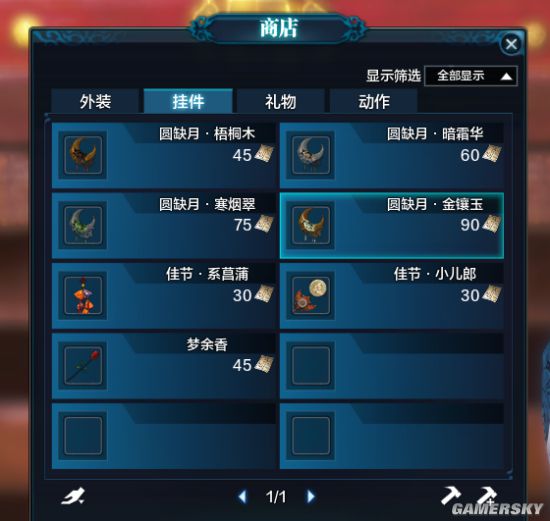Viewport: 550px width, 521px height.
Task: Click the 圆缺月·寒烟翠 green moon icon
Action: pyautogui.click(x=83, y=225)
